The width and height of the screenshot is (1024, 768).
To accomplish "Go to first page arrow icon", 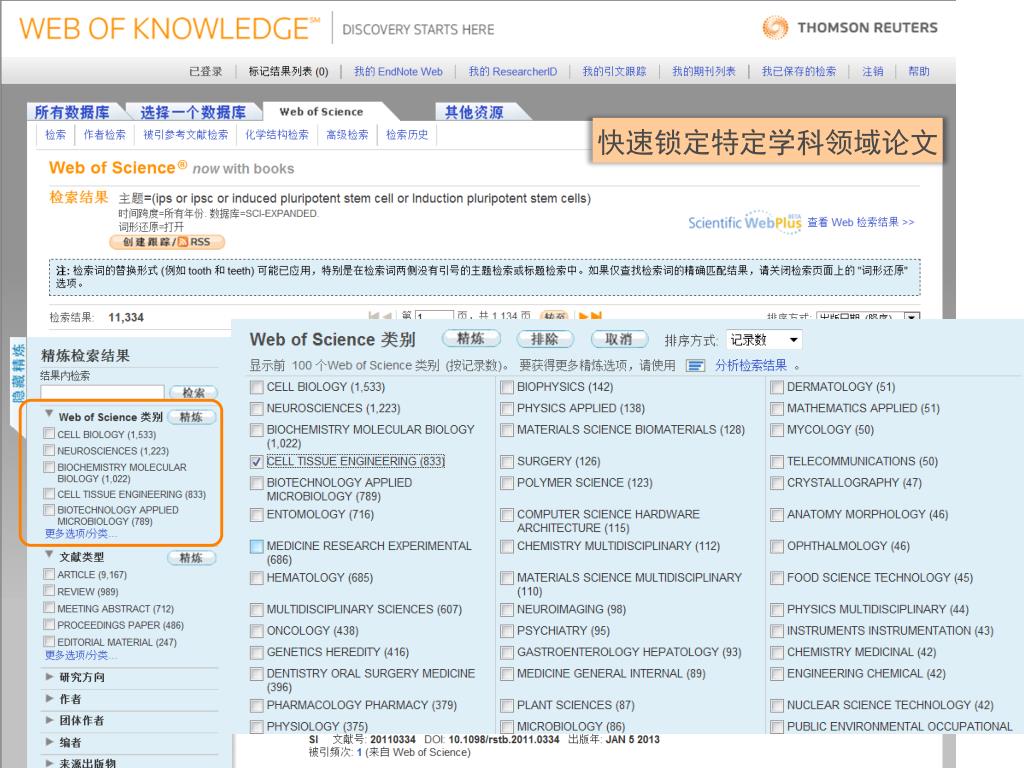I will click(374, 316).
